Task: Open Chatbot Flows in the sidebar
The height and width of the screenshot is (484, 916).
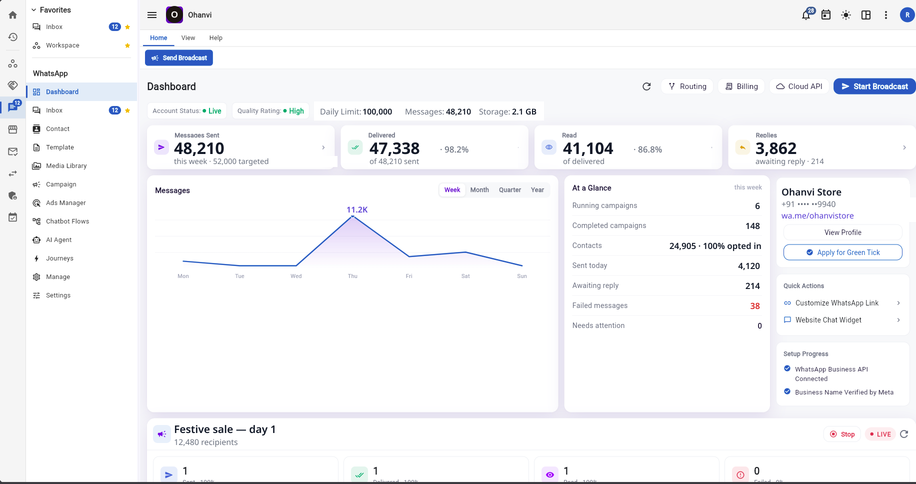Action: tap(82, 221)
